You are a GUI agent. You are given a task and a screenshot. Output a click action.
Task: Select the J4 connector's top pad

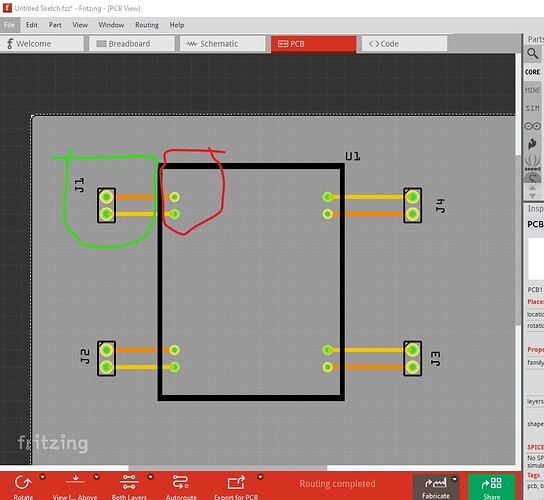click(x=413, y=197)
